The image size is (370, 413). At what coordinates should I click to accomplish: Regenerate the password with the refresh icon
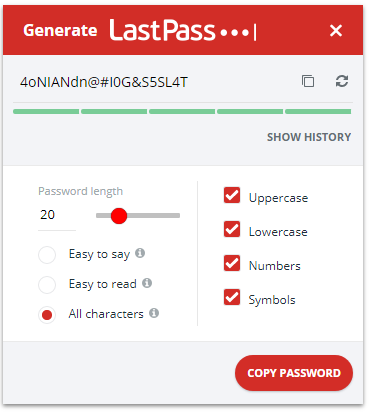click(342, 81)
